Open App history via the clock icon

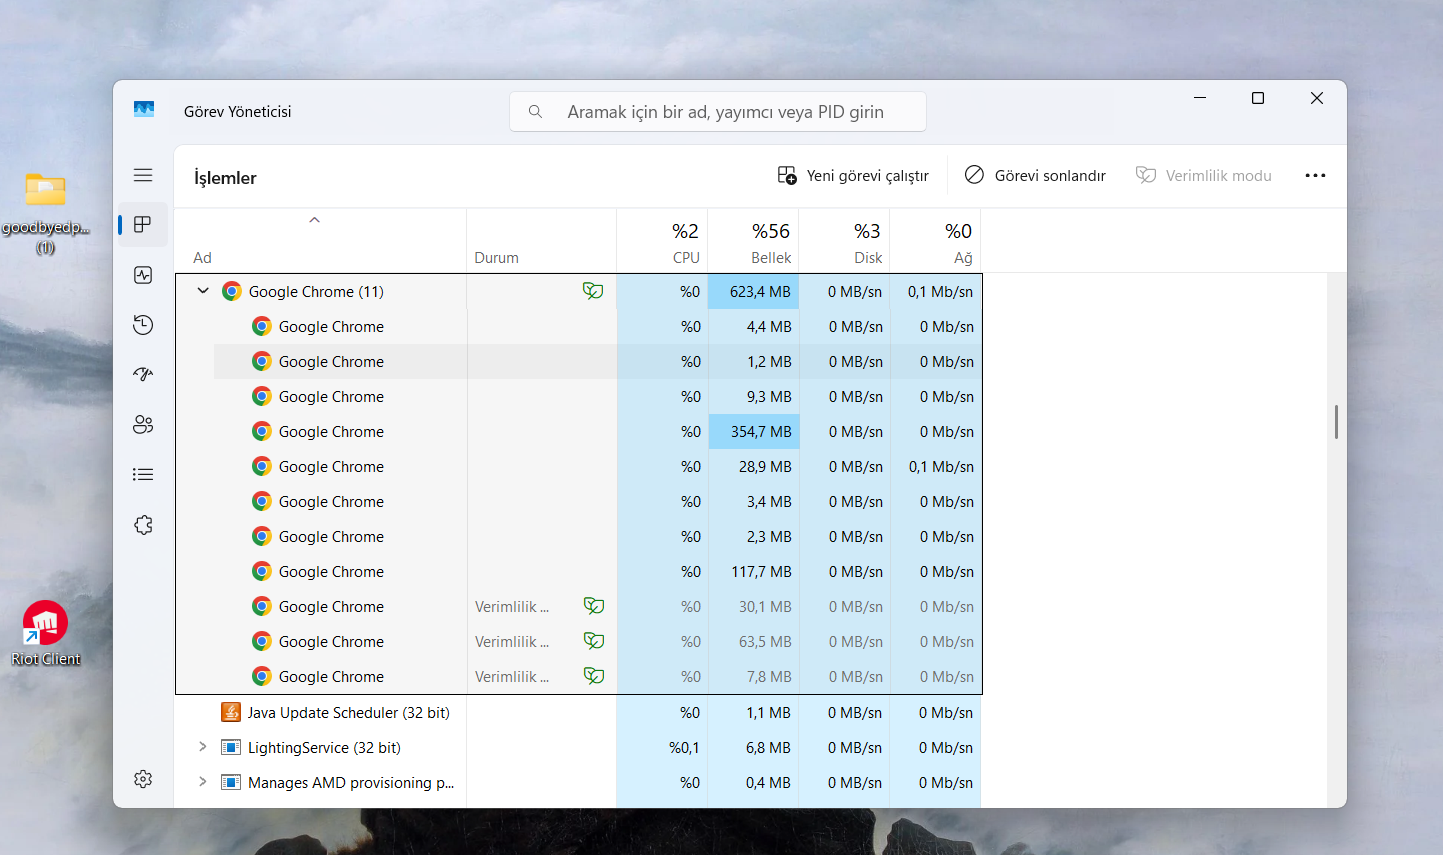[x=143, y=325]
